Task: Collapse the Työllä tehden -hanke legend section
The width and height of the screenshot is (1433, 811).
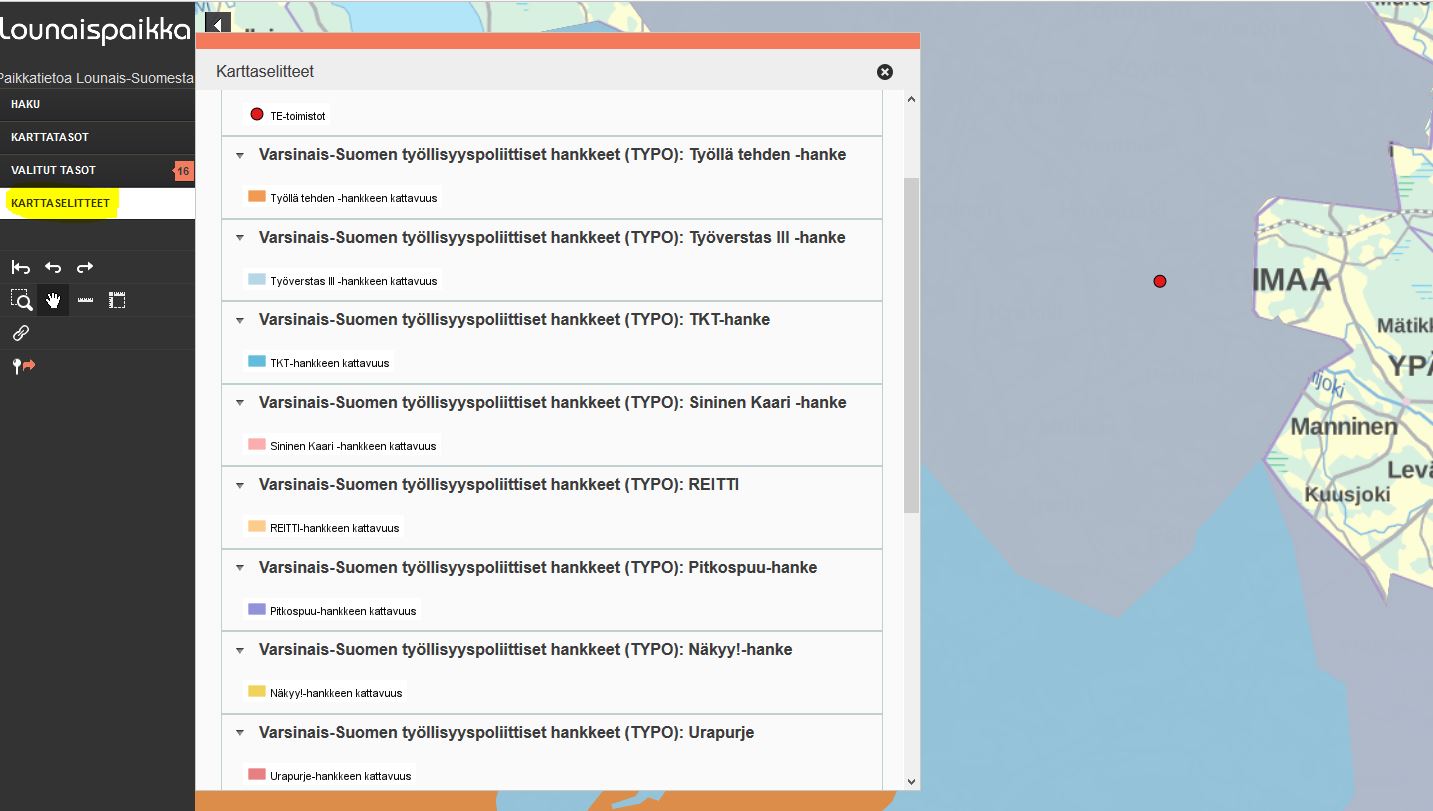Action: click(240, 155)
